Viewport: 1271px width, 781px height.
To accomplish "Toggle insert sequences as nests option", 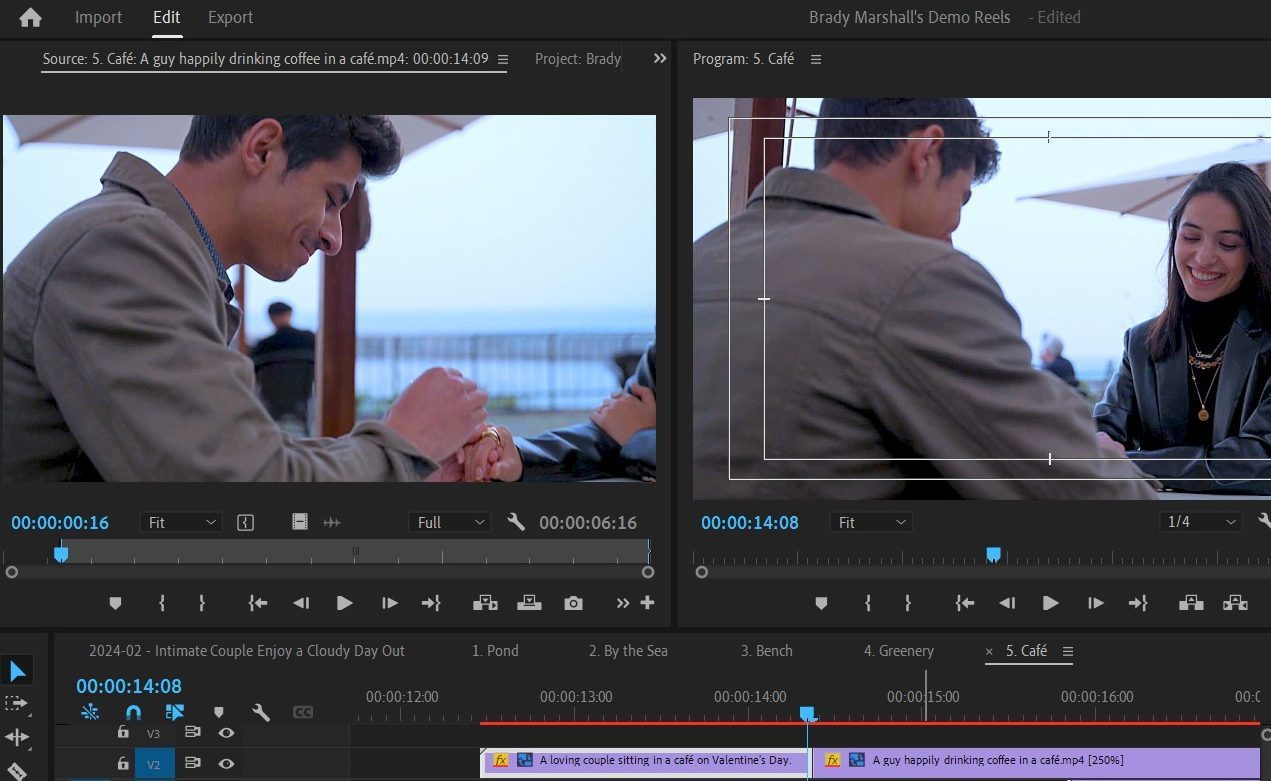I will (90, 712).
